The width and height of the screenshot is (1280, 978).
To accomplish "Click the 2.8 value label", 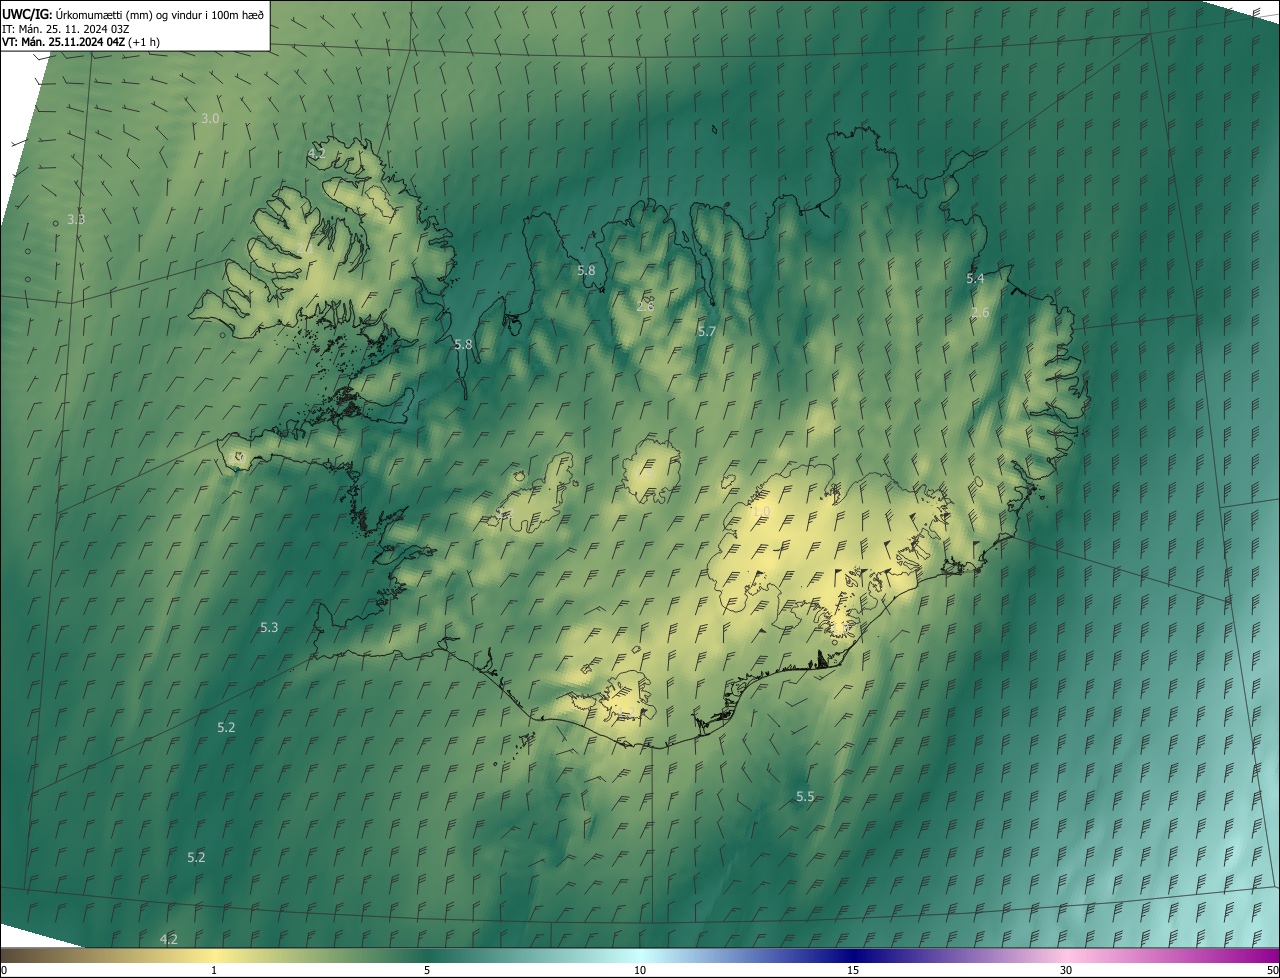I will coord(645,305).
